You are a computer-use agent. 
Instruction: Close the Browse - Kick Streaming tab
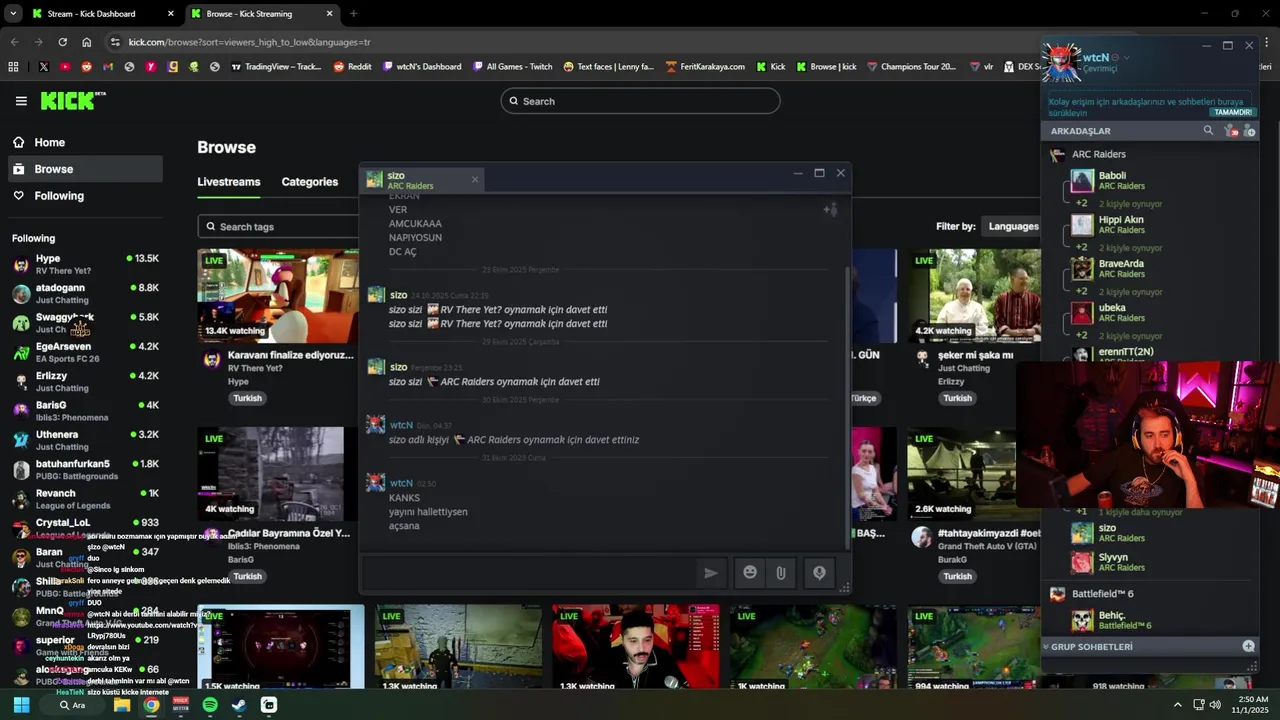click(x=329, y=14)
